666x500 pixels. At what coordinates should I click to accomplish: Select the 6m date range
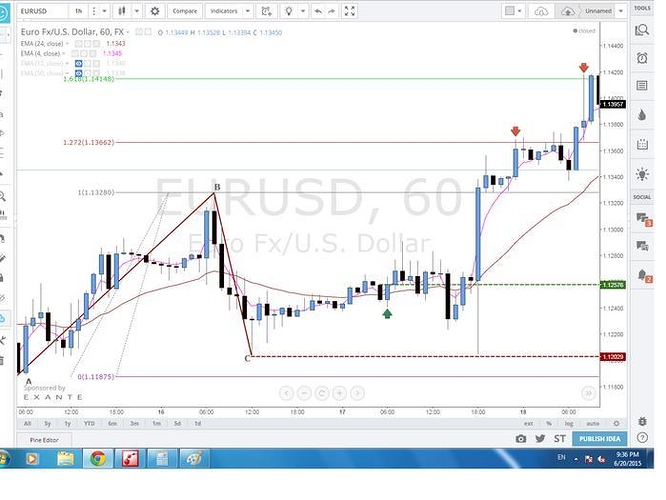(x=112, y=424)
